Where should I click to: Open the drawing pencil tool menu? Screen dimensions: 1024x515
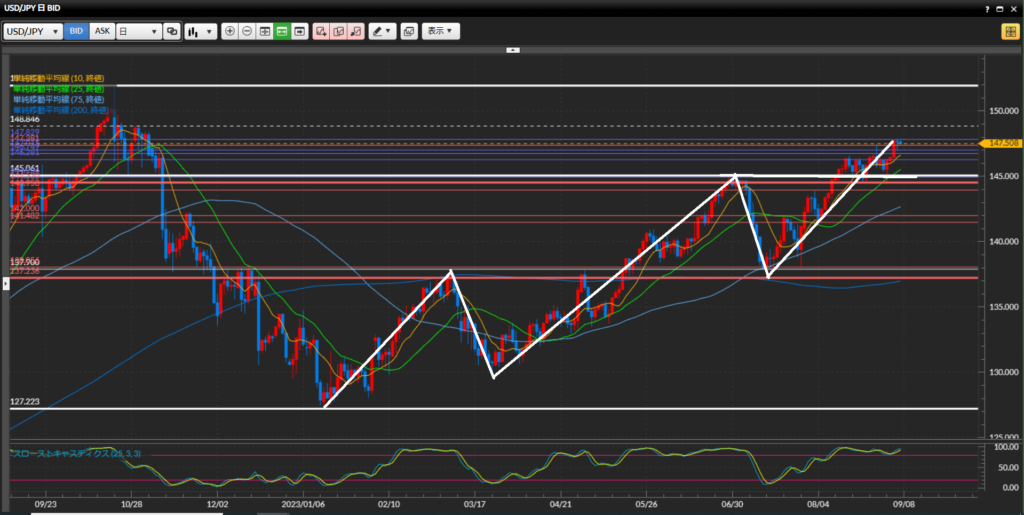(x=381, y=31)
